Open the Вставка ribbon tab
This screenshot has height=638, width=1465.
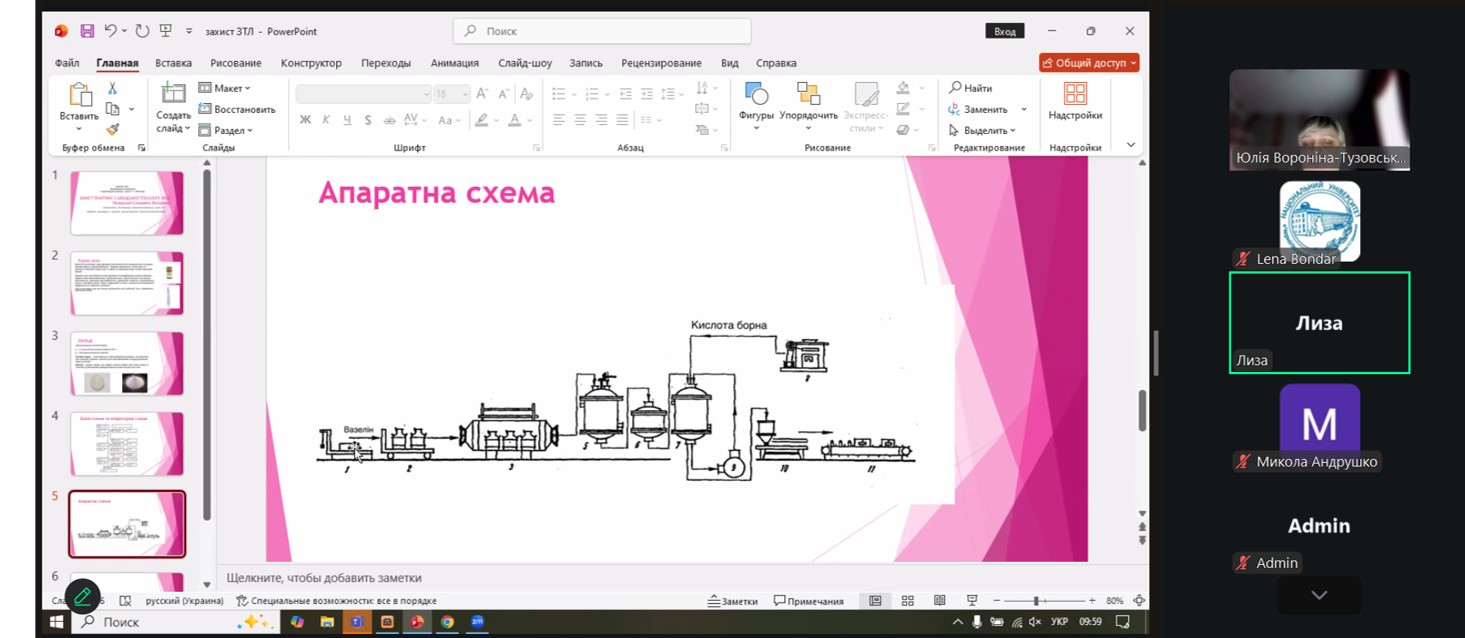tap(173, 63)
